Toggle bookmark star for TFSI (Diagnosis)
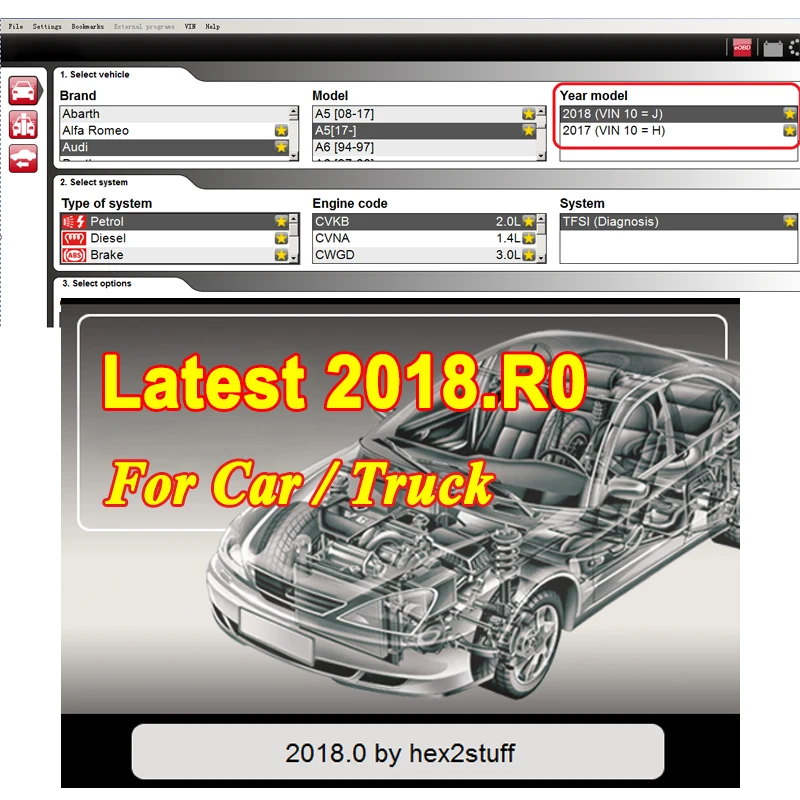 (x=789, y=221)
